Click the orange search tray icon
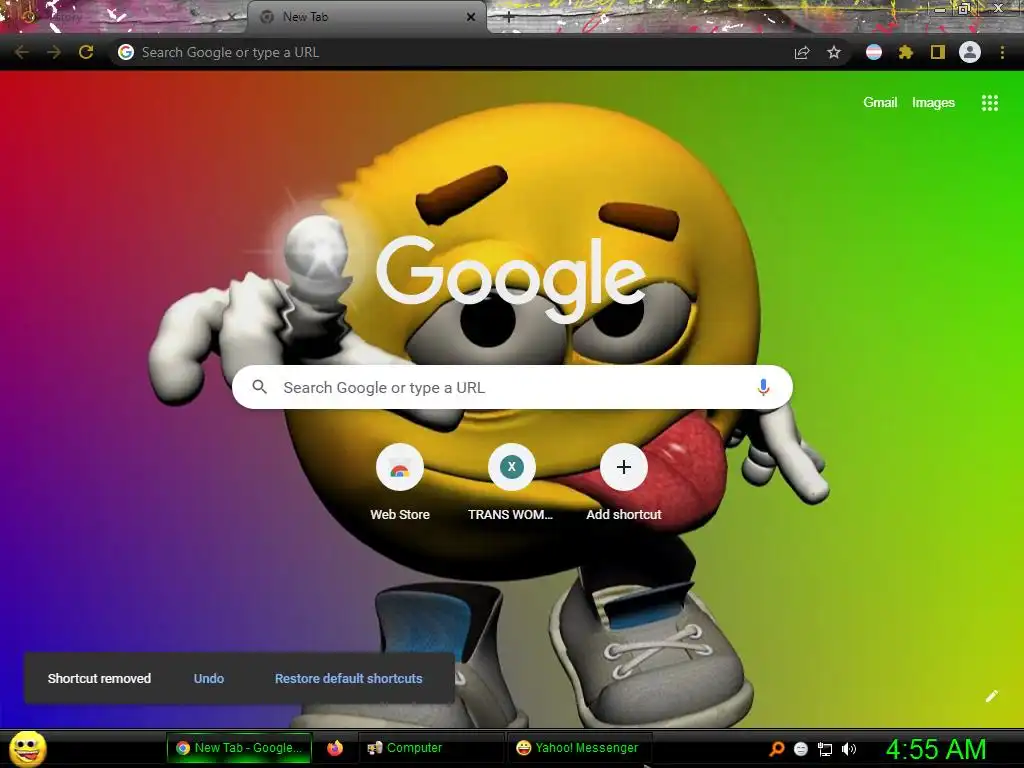1024x768 pixels. (x=777, y=749)
